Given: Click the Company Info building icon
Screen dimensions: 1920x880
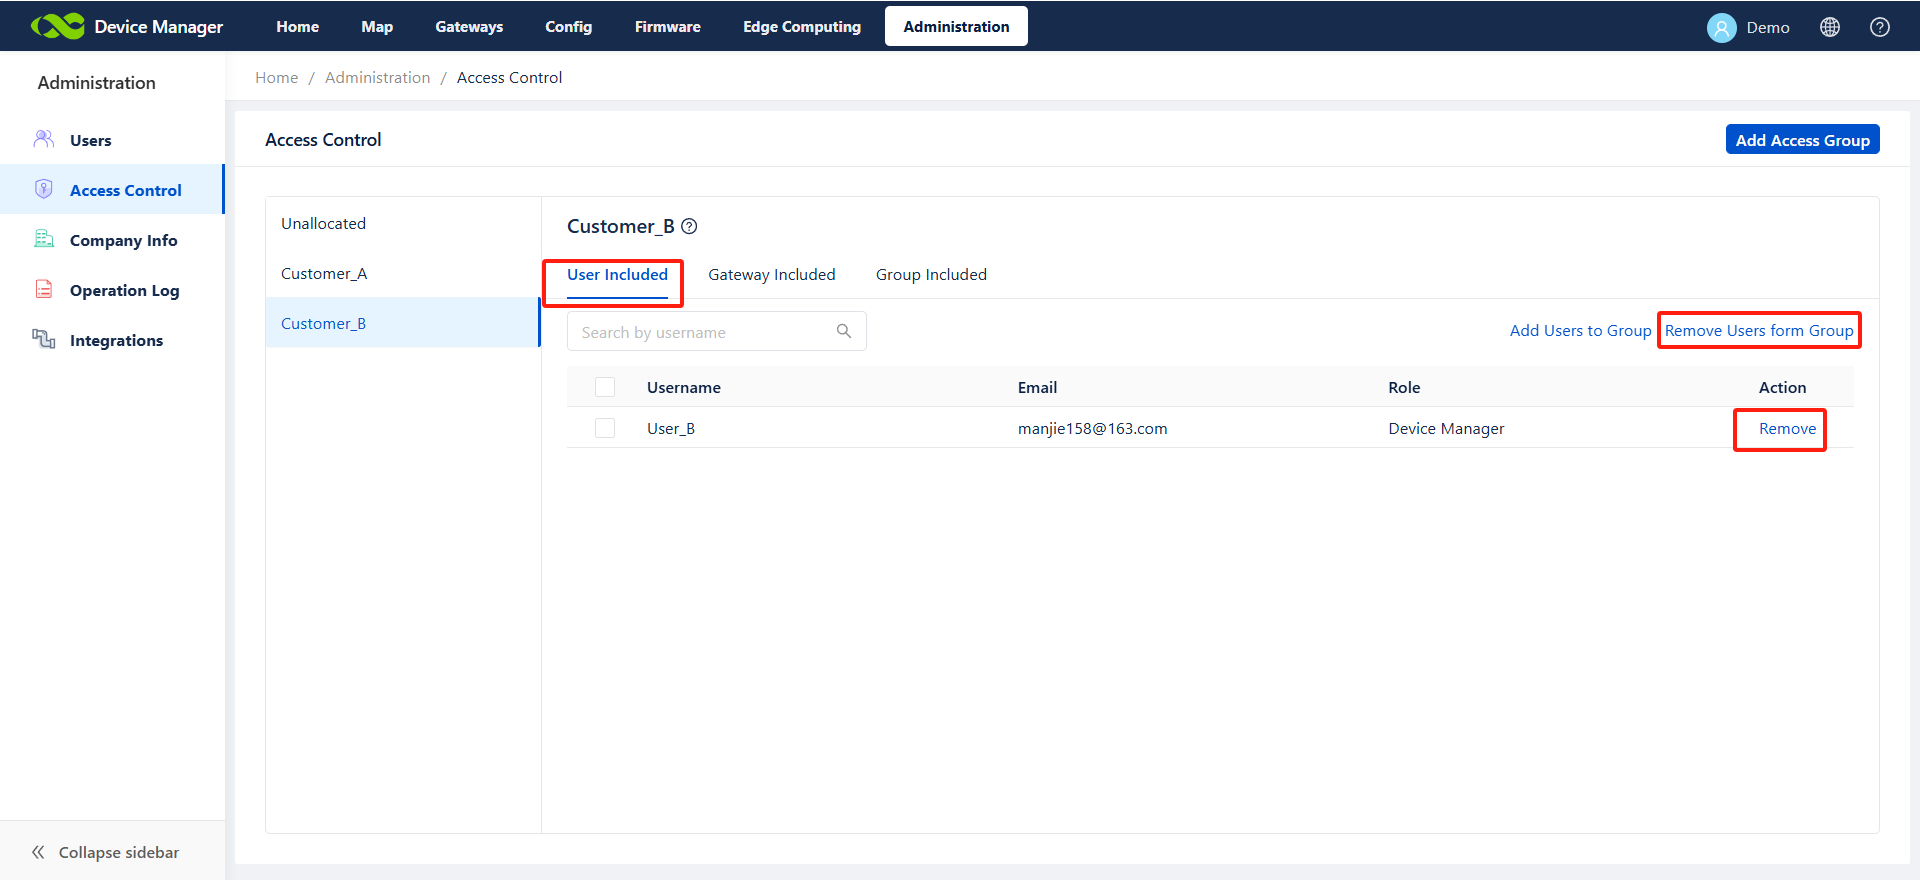Looking at the screenshot, I should (x=44, y=239).
